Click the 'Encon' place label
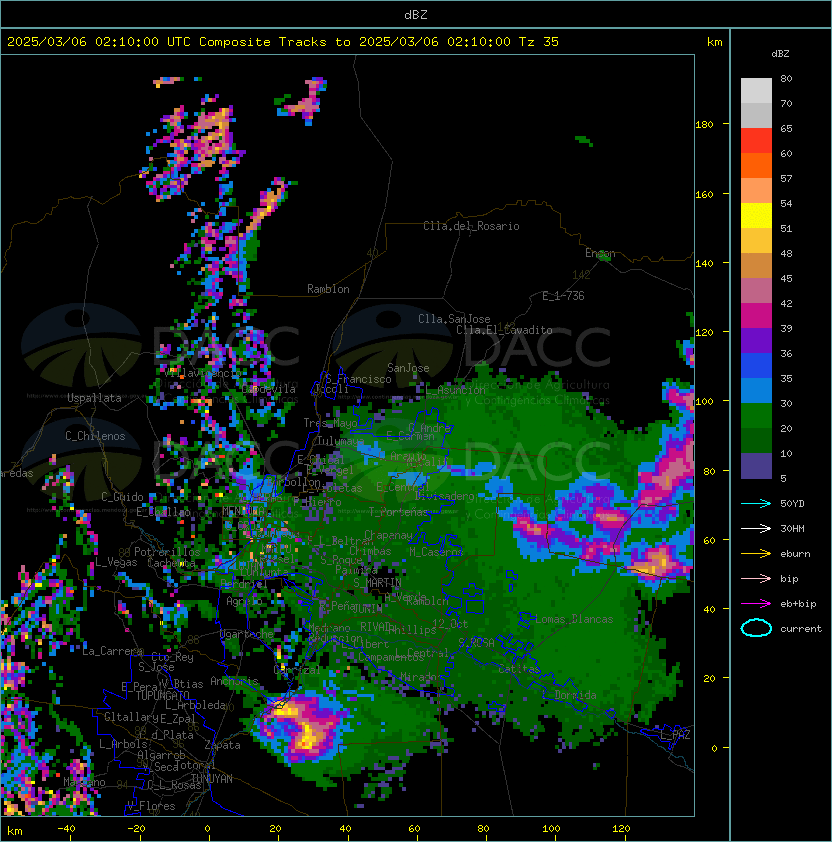The image size is (832, 842). click(600, 253)
